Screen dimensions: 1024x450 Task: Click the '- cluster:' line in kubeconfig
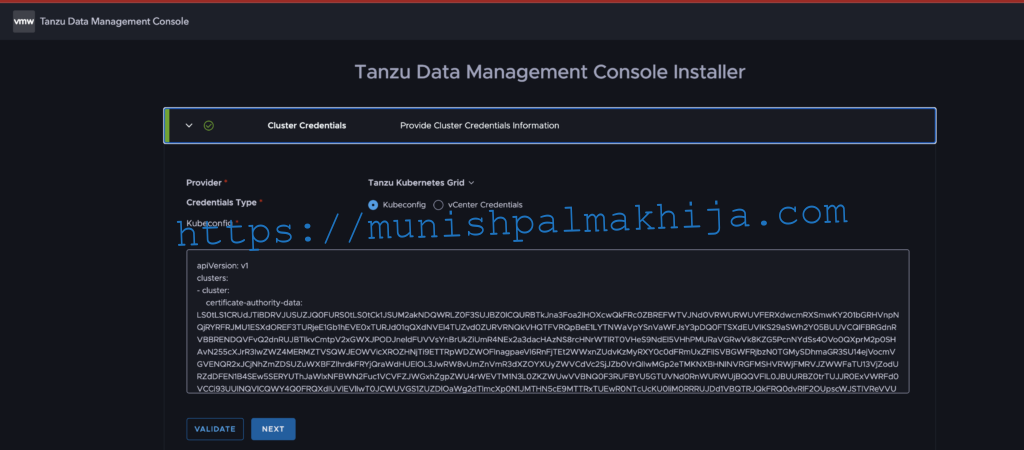tap(213, 290)
